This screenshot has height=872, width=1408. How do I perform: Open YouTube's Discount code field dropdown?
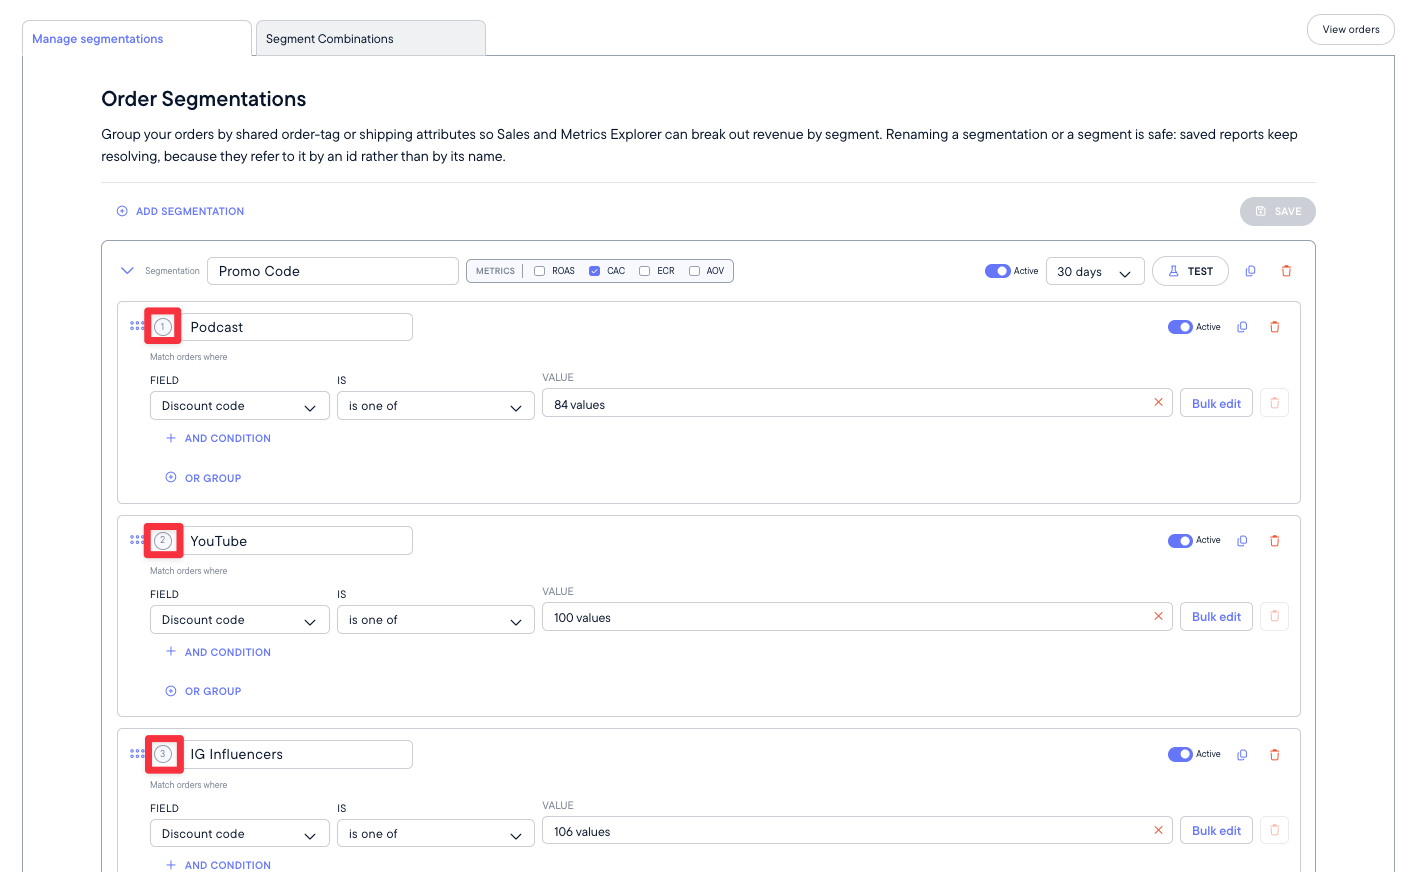click(x=240, y=620)
